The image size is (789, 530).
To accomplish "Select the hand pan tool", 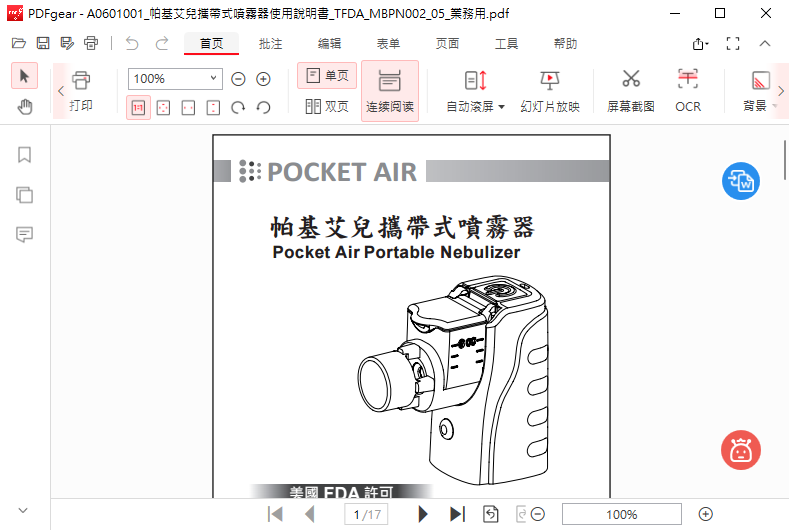I will pyautogui.click(x=24, y=106).
